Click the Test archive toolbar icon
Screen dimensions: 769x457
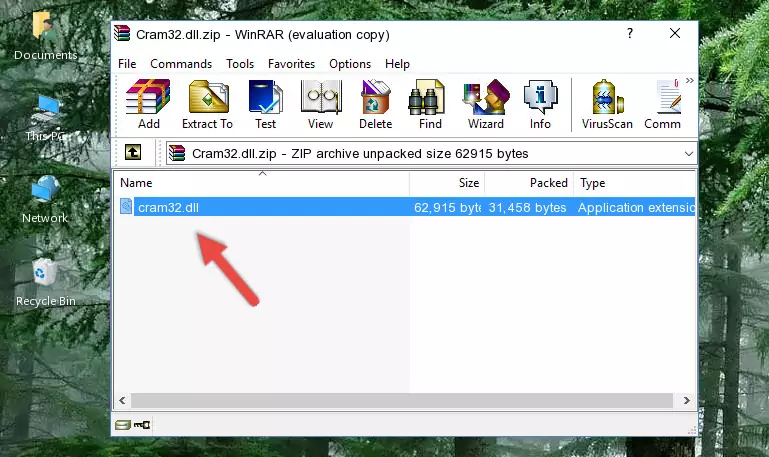[265, 97]
